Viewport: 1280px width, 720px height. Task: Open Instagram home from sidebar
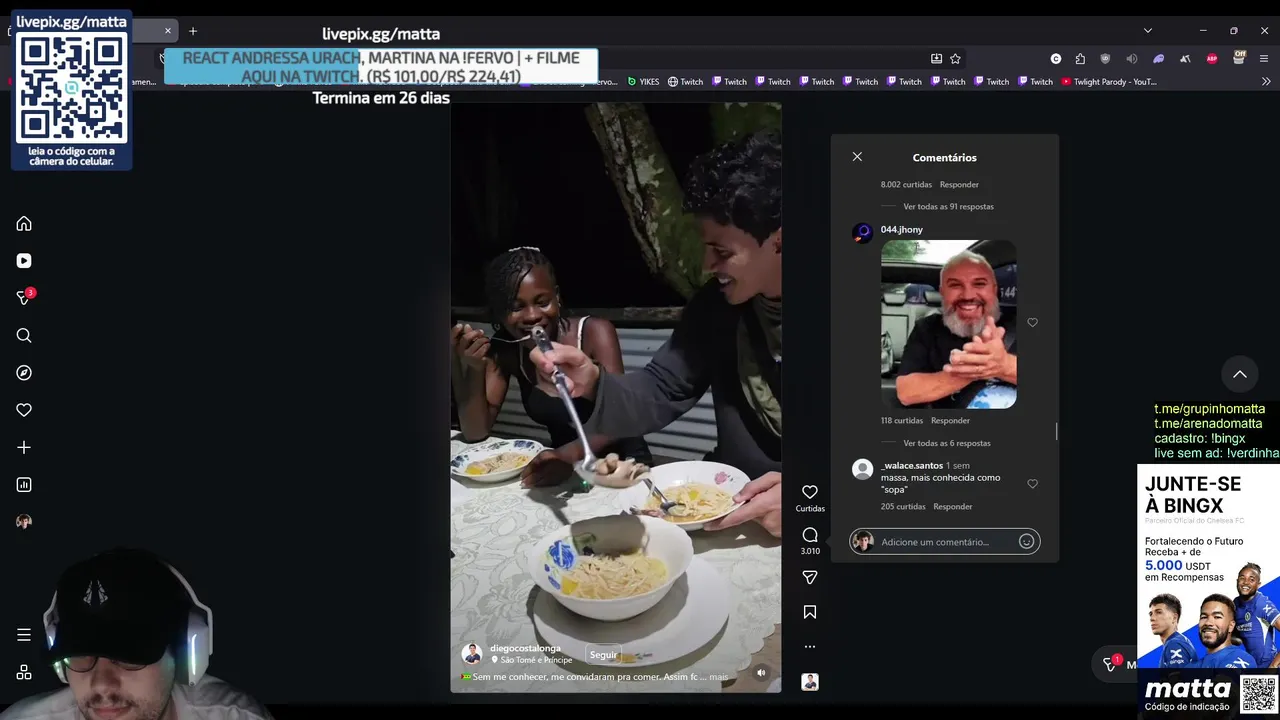[24, 224]
